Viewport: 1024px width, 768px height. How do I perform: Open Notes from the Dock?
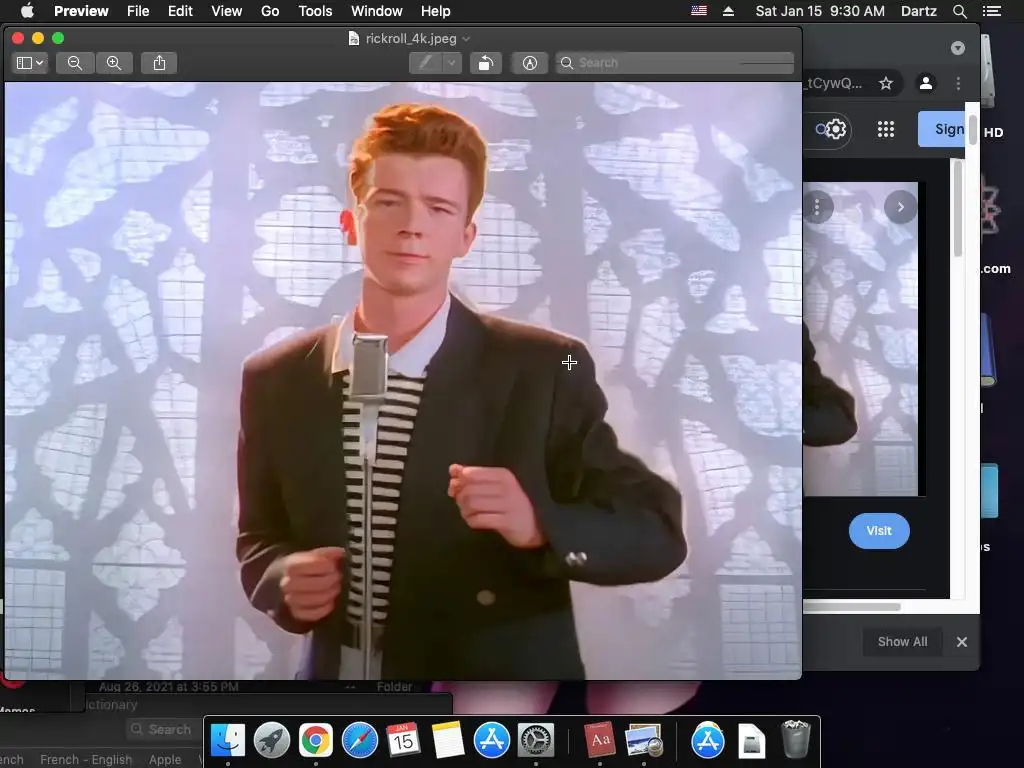click(447, 741)
